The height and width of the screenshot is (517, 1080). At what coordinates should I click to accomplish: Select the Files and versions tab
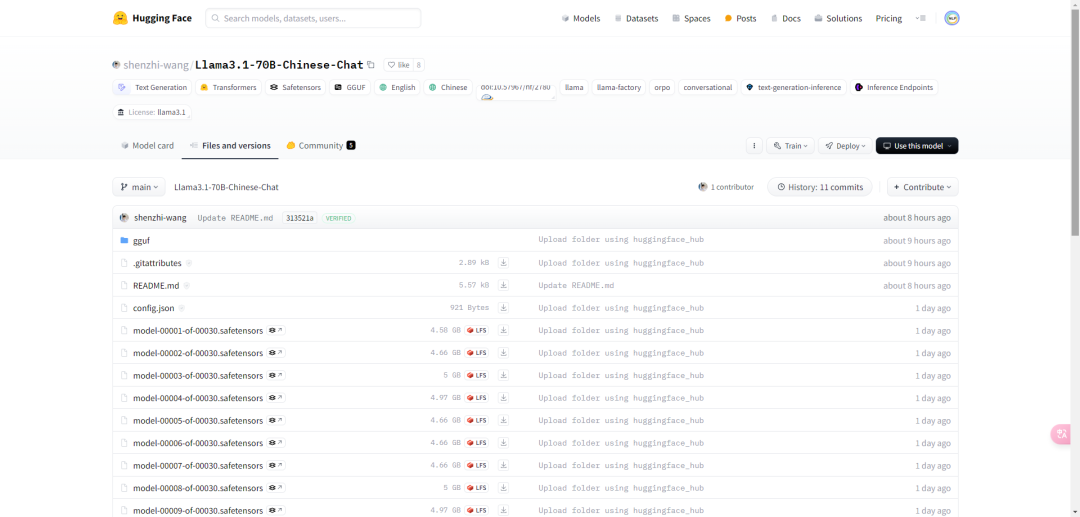pyautogui.click(x=230, y=146)
